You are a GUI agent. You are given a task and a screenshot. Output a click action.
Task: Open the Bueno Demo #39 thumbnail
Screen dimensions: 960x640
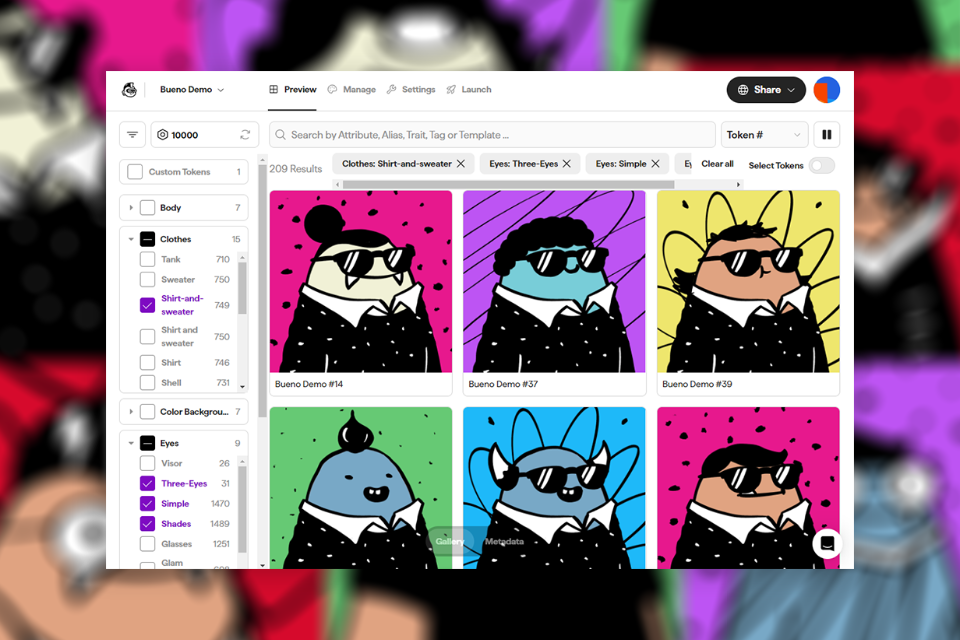tap(748, 282)
